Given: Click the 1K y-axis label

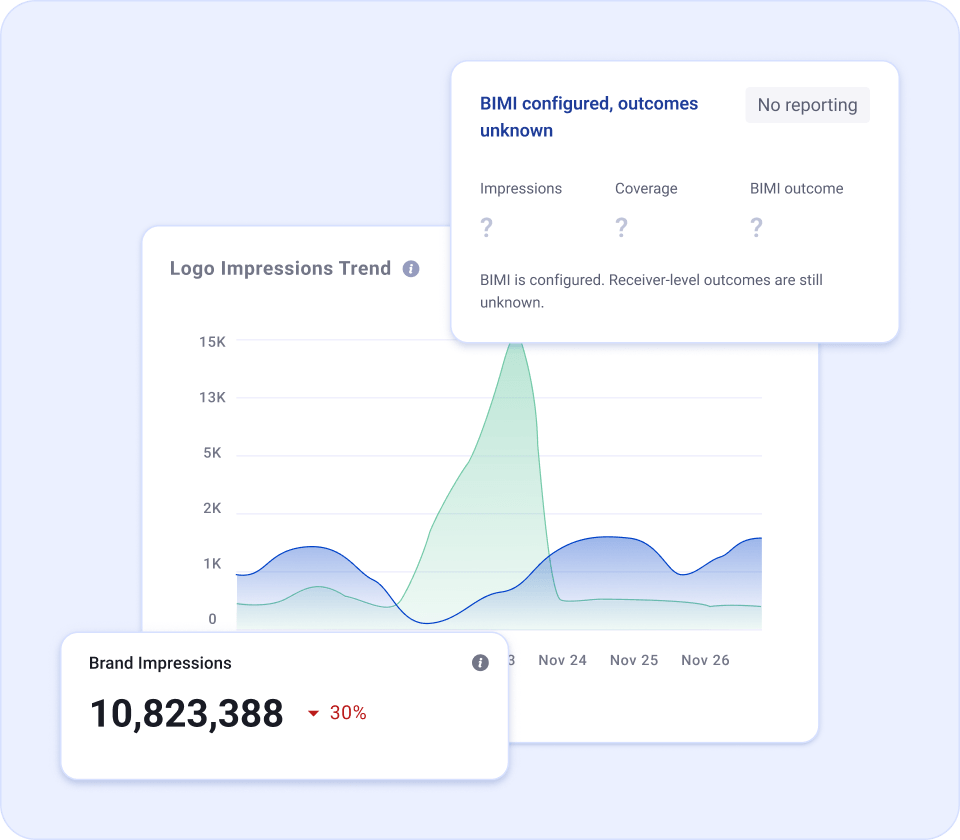Looking at the screenshot, I should 212,564.
